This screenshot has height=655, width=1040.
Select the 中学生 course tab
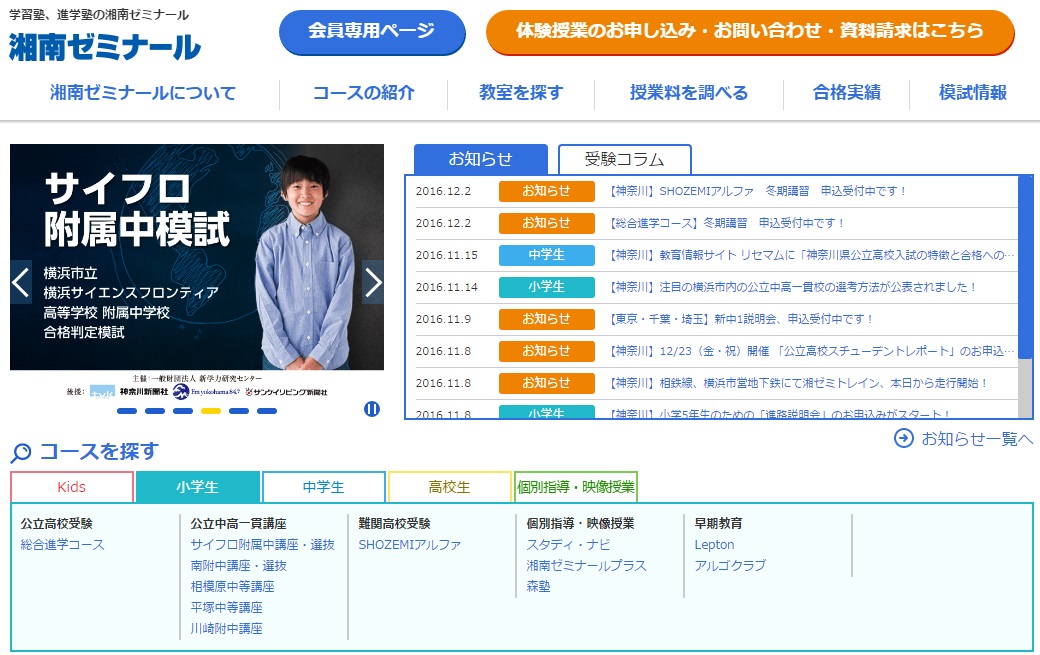[x=324, y=487]
